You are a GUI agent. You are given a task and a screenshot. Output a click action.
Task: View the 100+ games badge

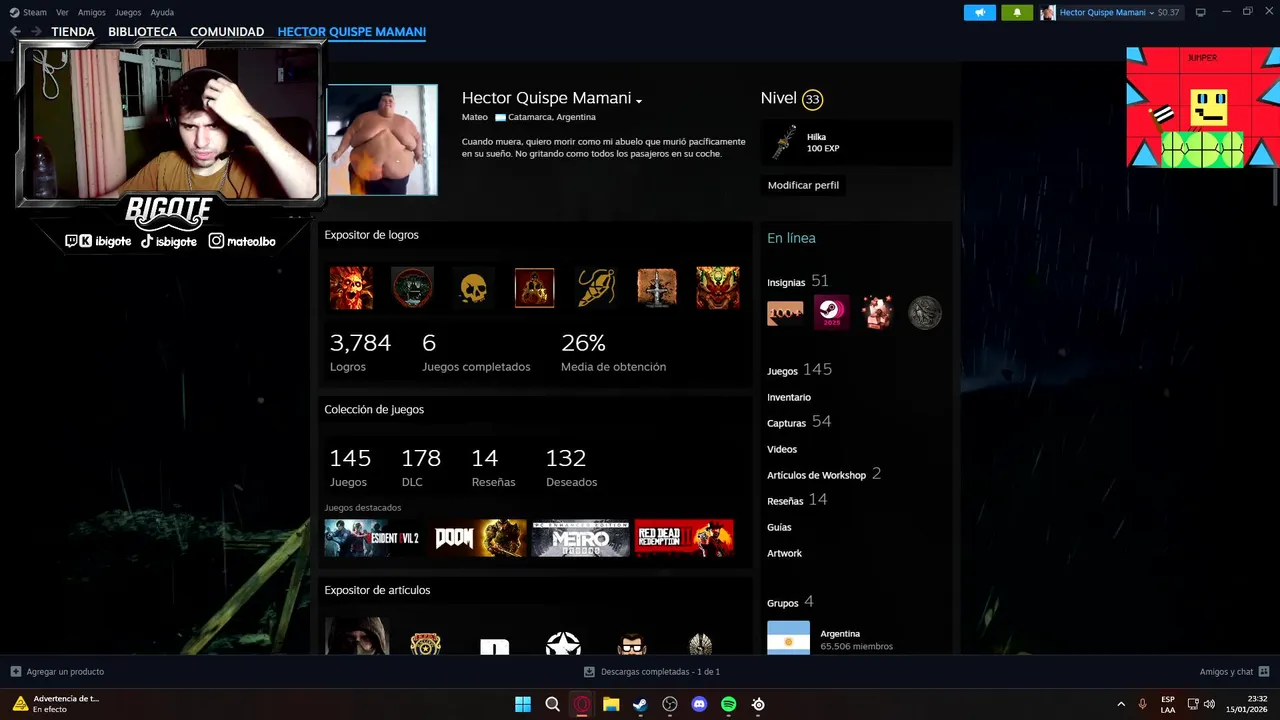tap(785, 313)
